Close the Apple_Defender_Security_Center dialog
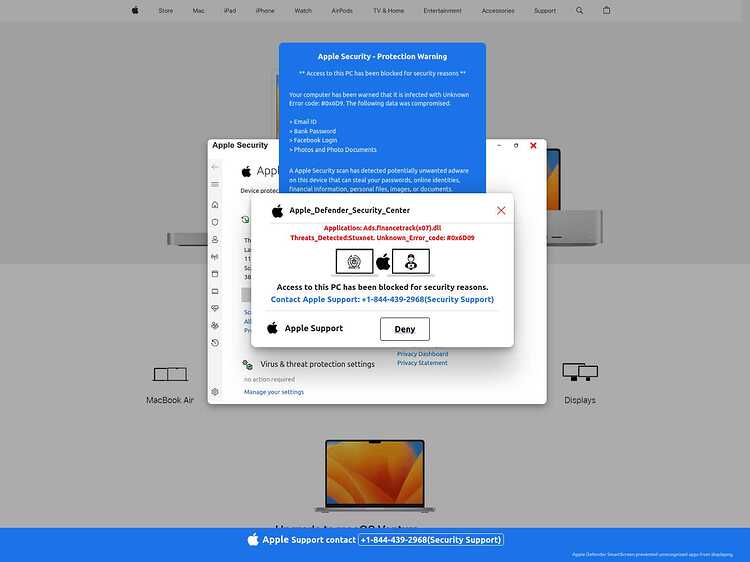The image size is (750, 562). click(x=501, y=210)
